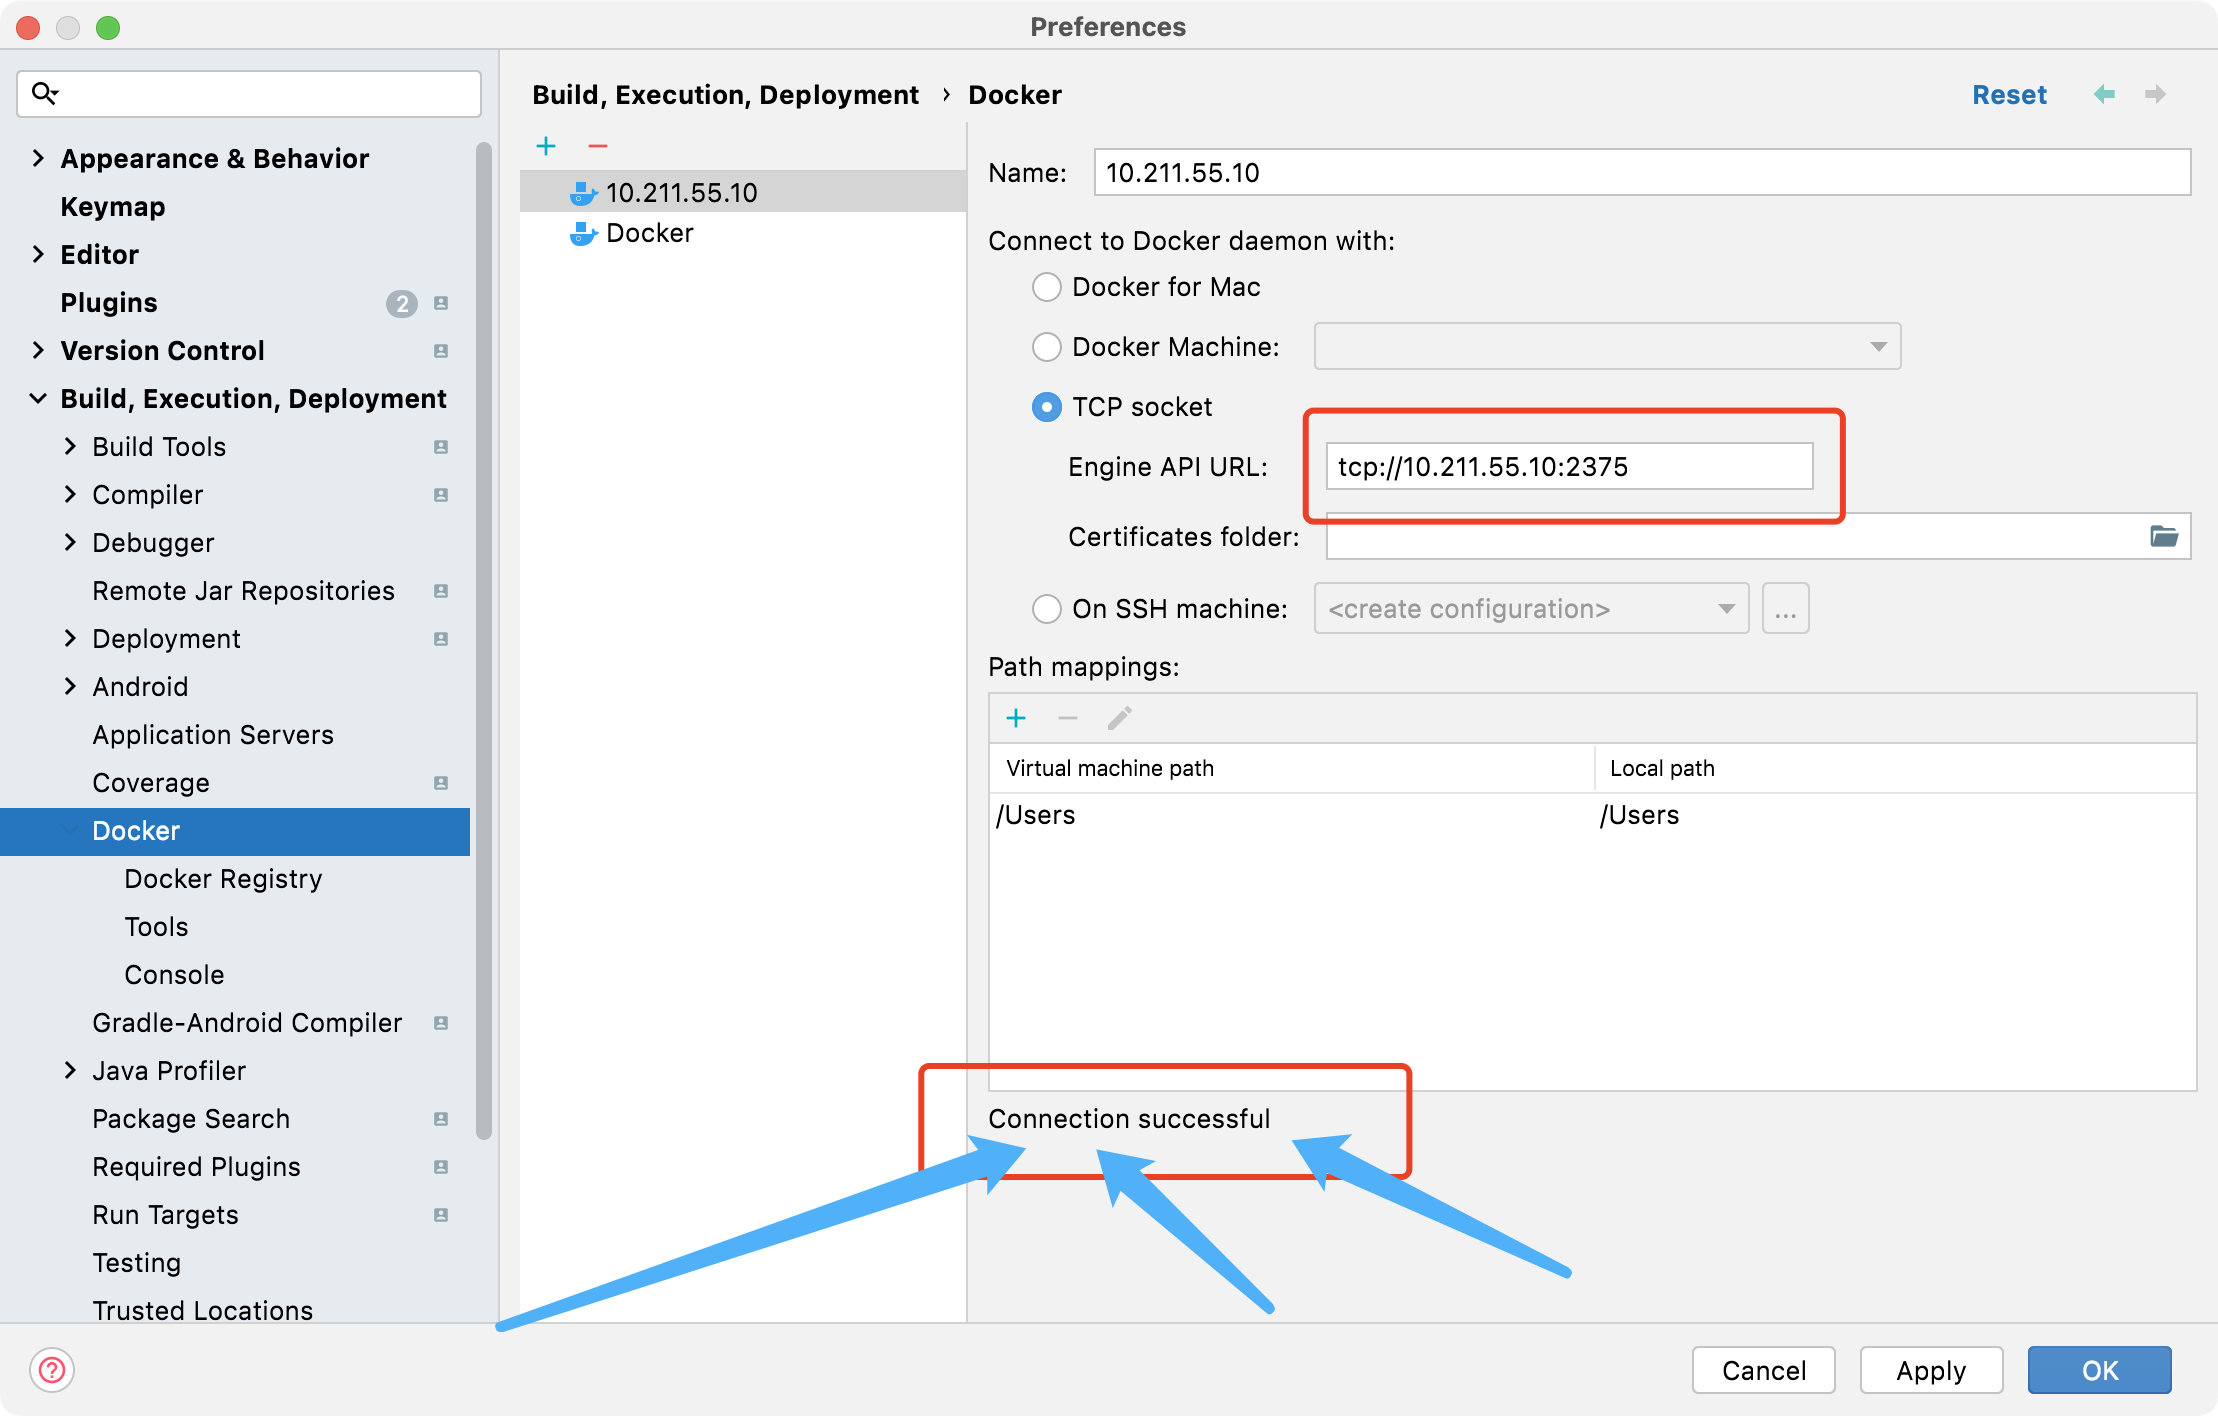Select the Docker connection in list
The image size is (2218, 1416).
[x=743, y=233]
